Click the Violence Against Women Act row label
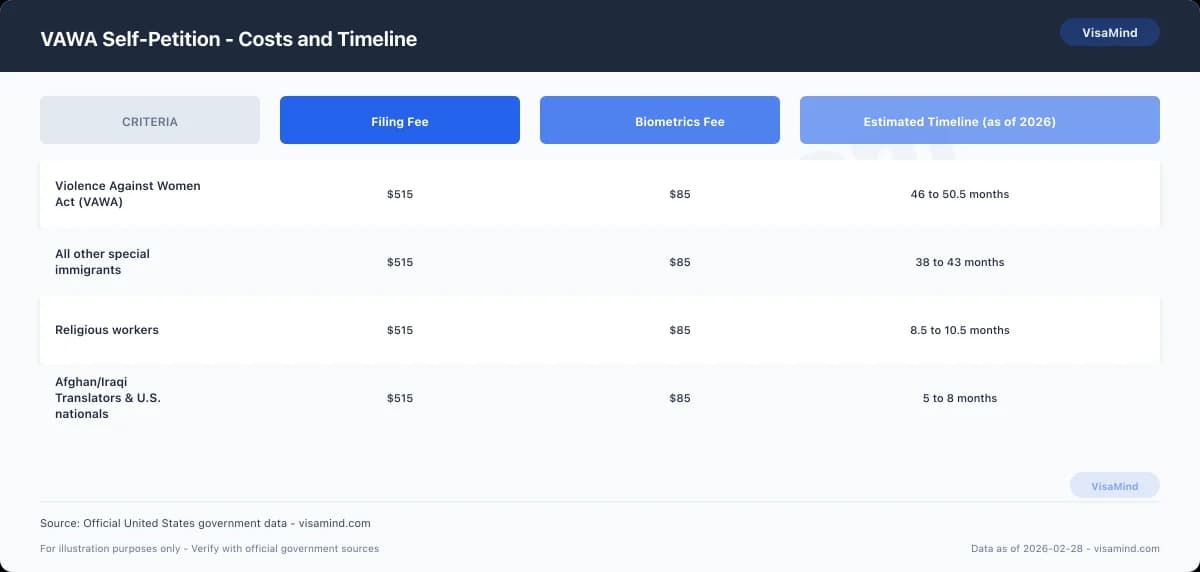This screenshot has width=1200, height=572. click(127, 194)
